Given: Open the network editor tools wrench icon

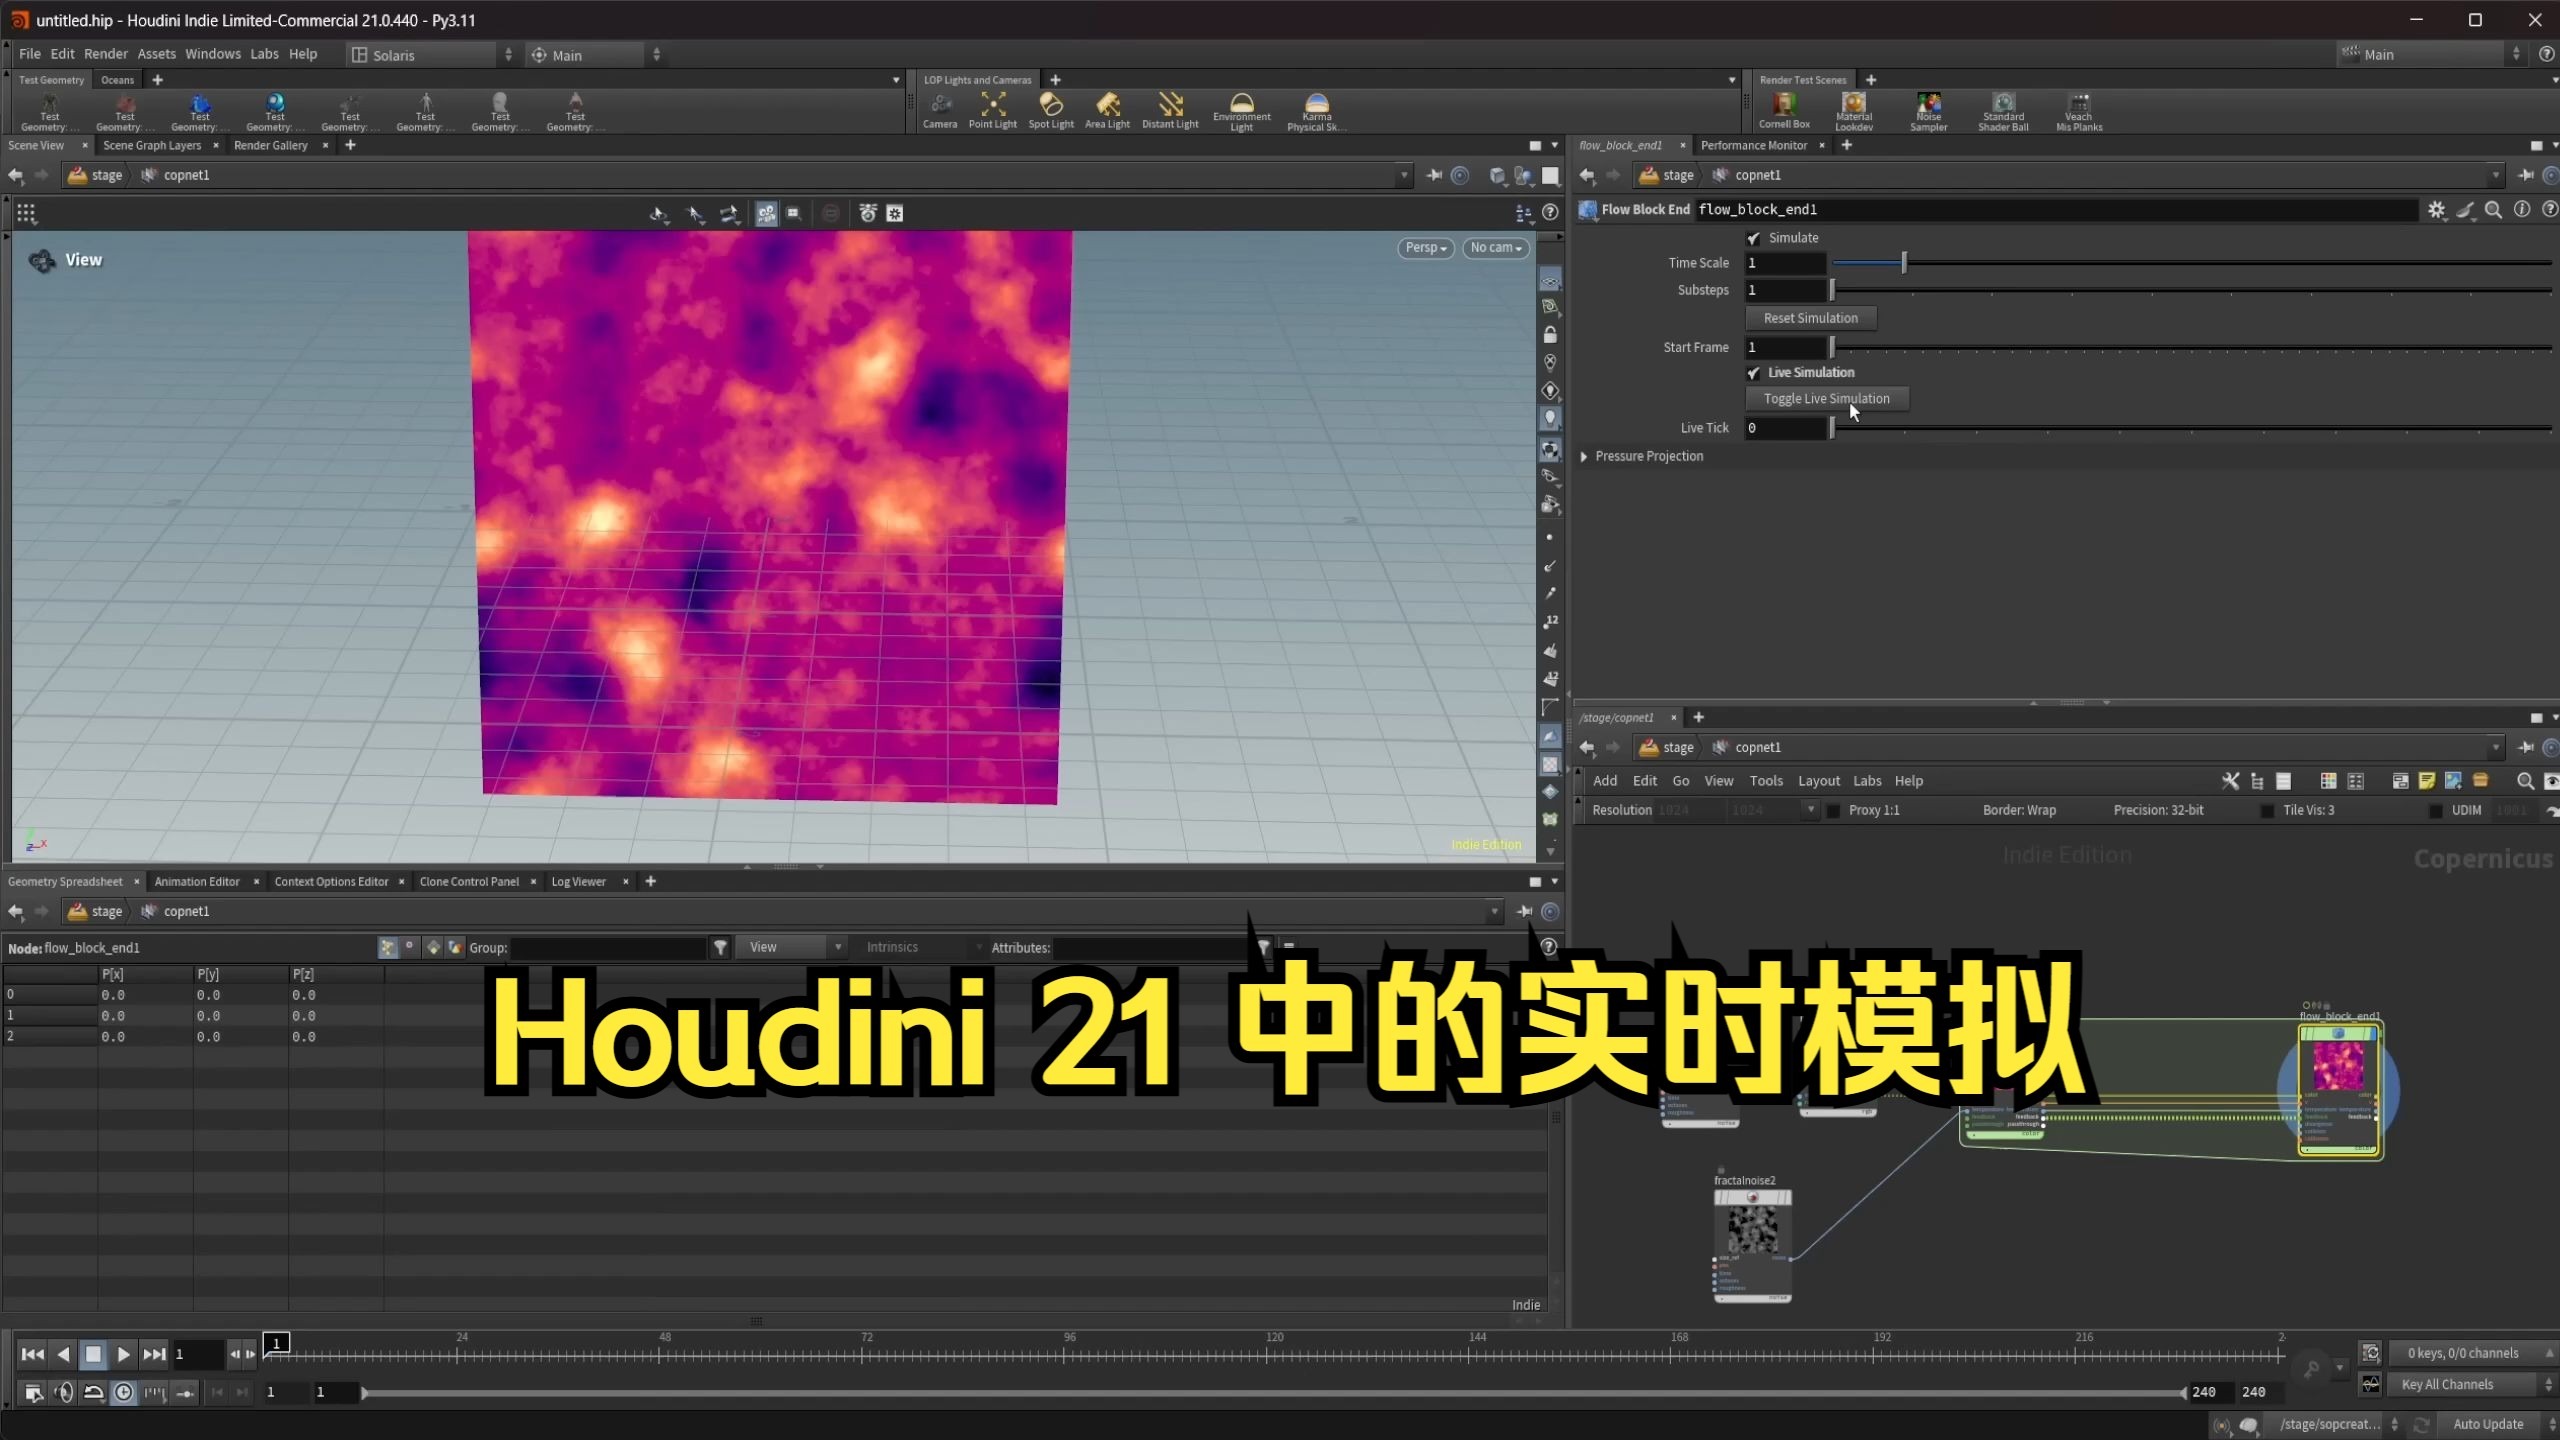Looking at the screenshot, I should tap(2230, 781).
